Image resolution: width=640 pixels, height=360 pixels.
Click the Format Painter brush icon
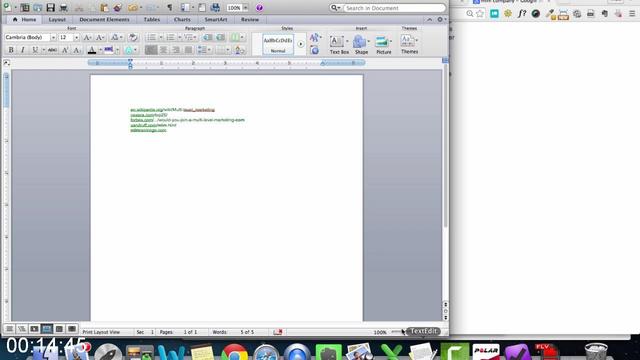pos(118,7)
